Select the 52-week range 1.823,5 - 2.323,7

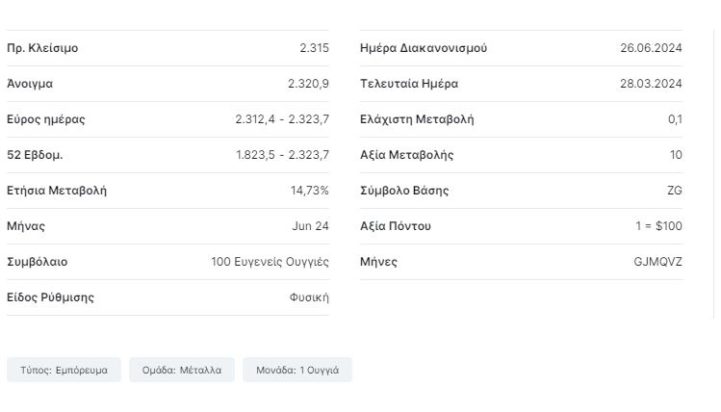coord(282,155)
